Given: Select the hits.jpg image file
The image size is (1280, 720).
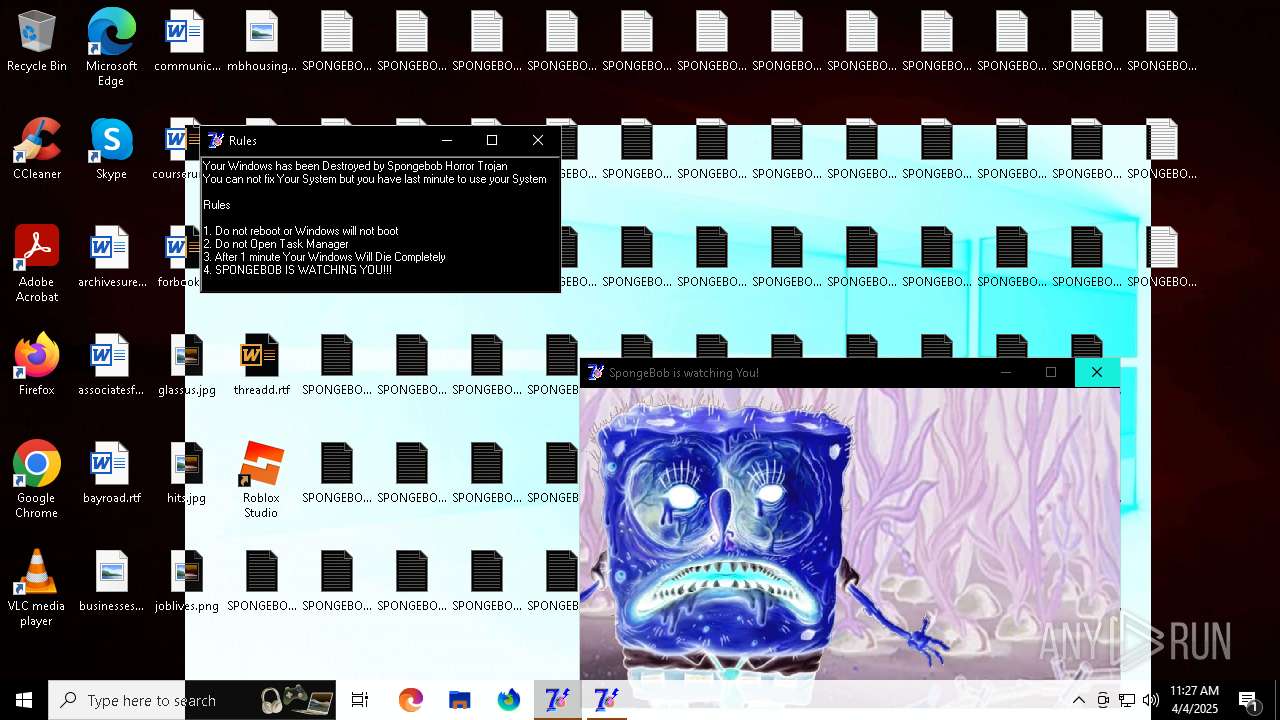Looking at the screenshot, I should [x=187, y=474].
